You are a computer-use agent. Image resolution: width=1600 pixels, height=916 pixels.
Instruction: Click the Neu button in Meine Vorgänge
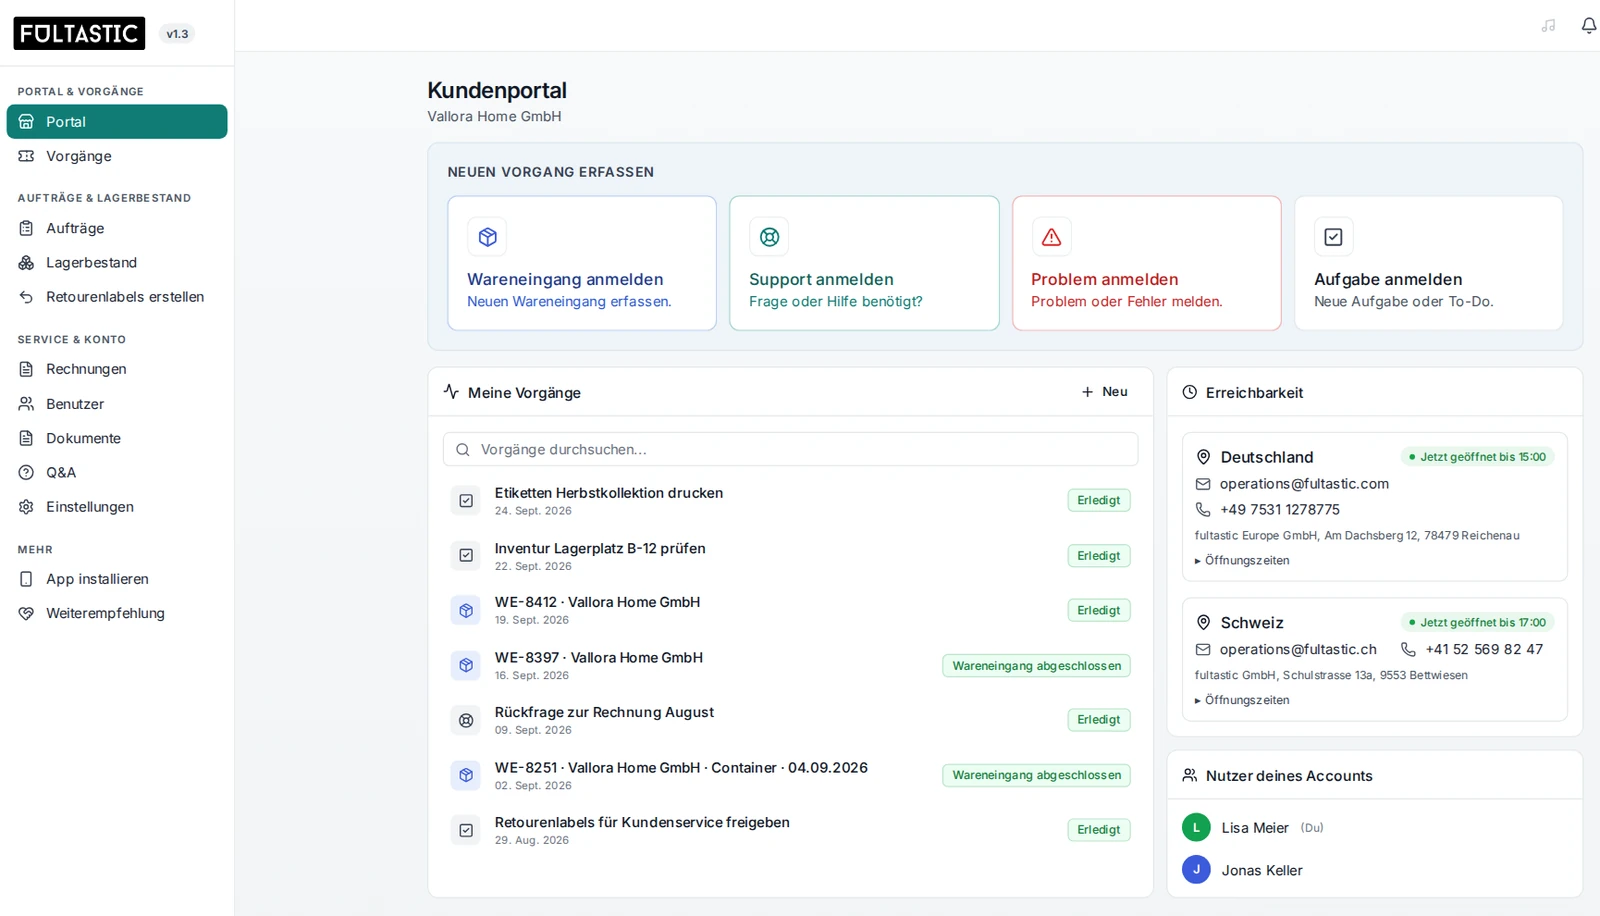point(1104,392)
